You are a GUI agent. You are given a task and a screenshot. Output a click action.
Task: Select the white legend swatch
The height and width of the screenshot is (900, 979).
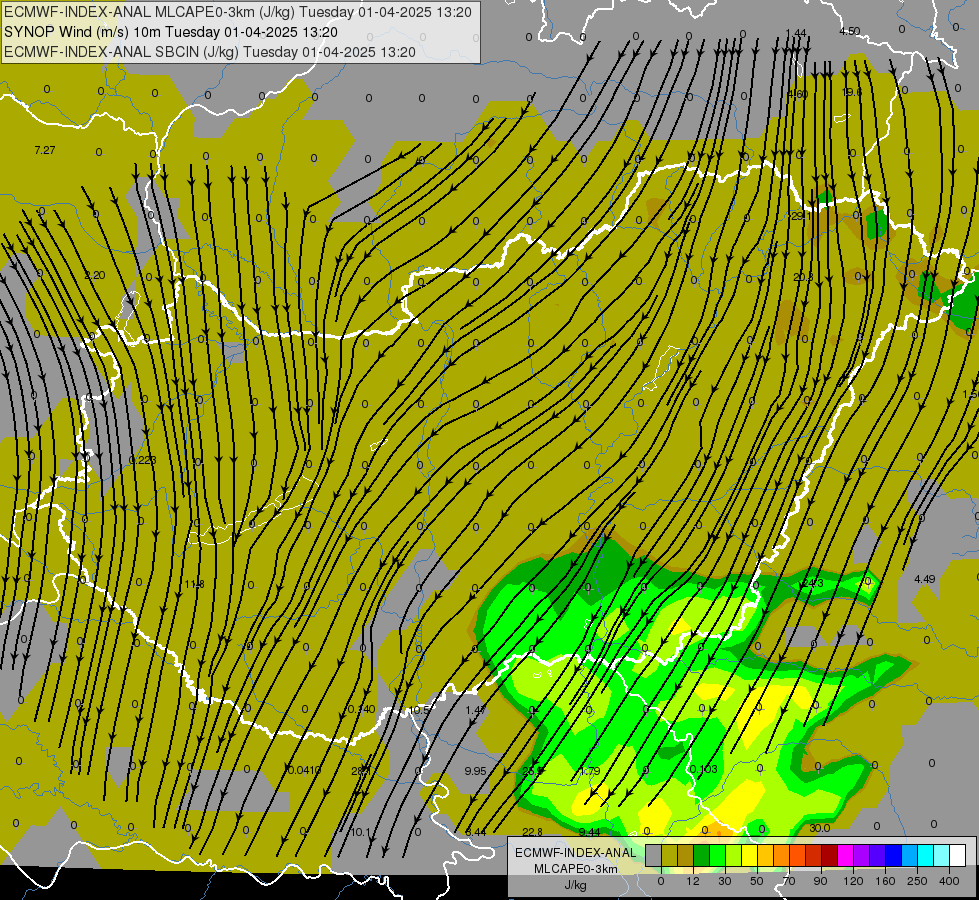point(958,856)
